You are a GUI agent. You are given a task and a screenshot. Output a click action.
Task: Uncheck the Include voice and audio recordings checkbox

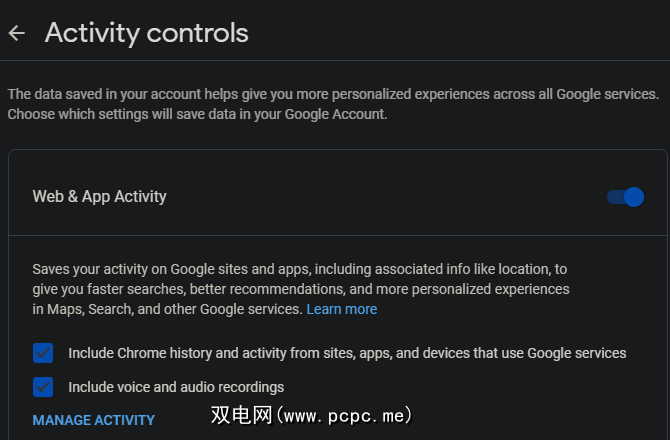click(43, 387)
